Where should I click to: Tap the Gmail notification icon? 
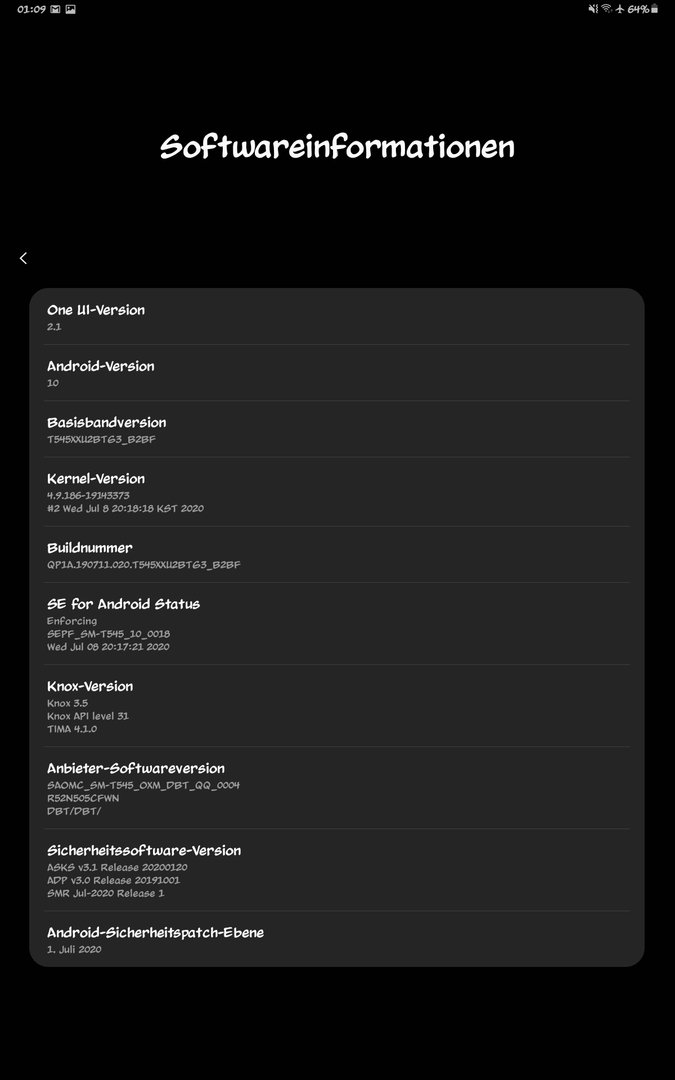pyautogui.click(x=56, y=10)
